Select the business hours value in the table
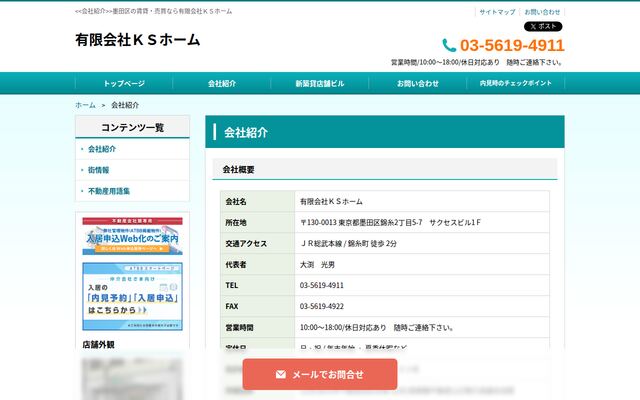This screenshot has height=400, width=640. pyautogui.click(x=376, y=327)
